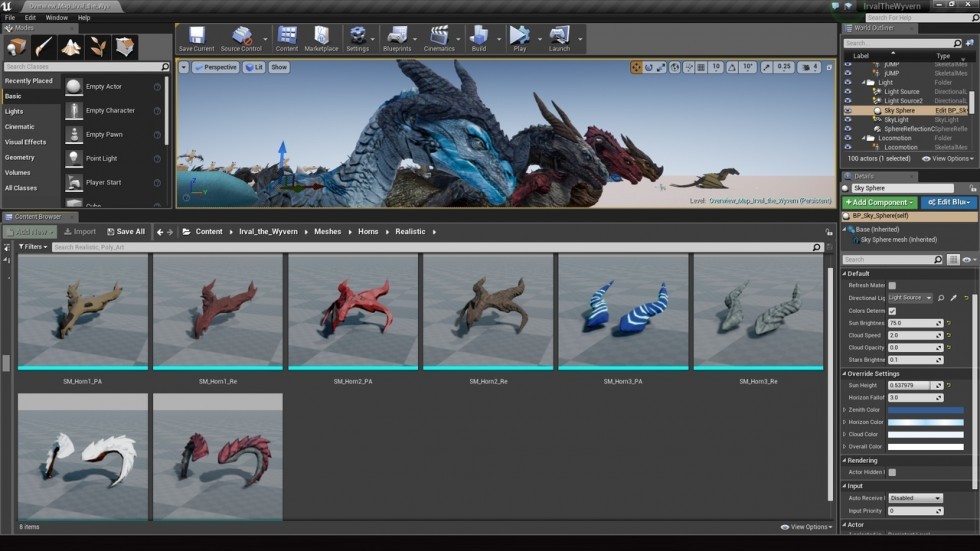Click the Add Component button
980x551 pixels.
(879, 202)
